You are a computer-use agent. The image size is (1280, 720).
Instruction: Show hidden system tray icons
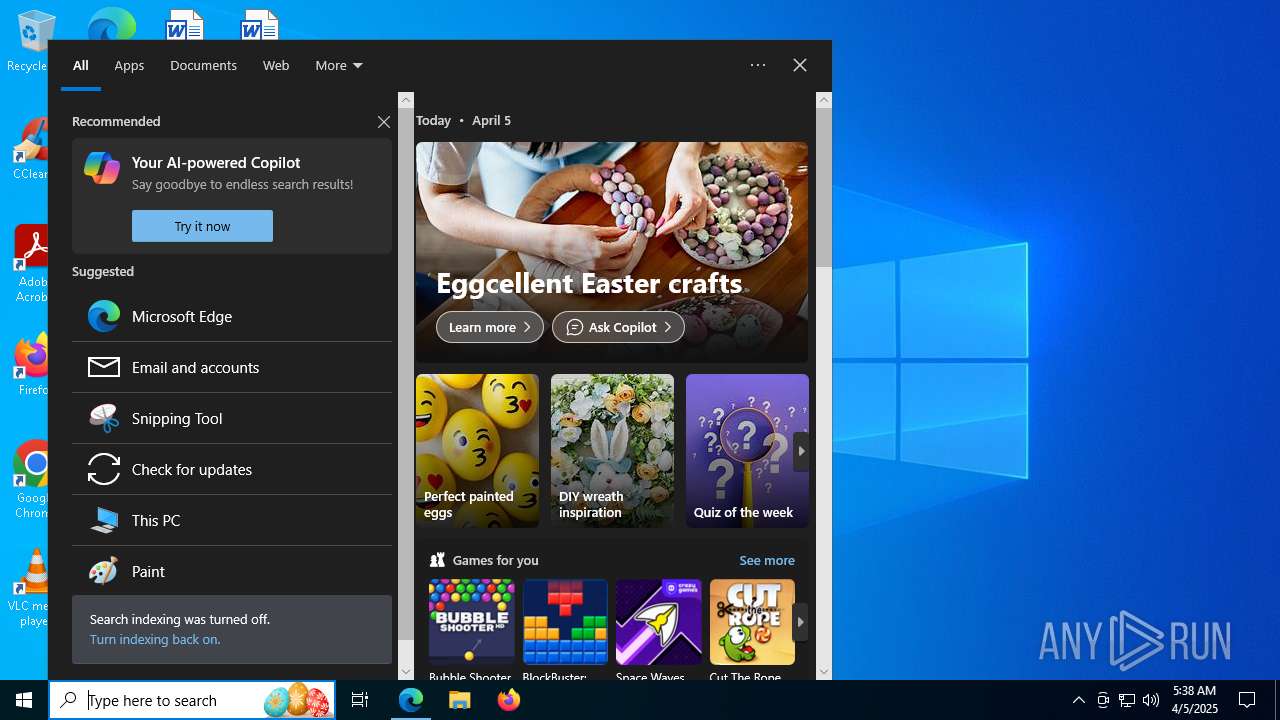[1079, 700]
